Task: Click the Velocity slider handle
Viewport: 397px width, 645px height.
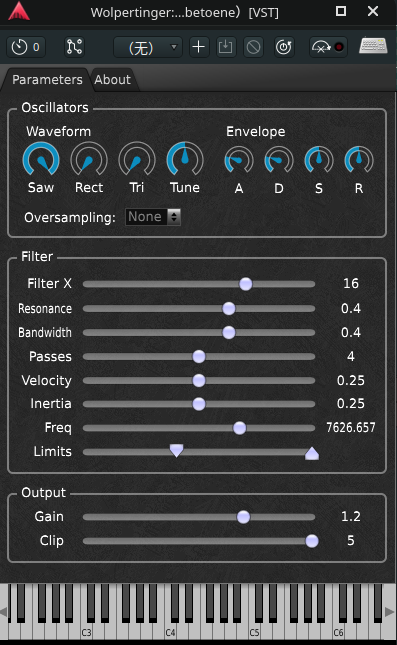Action: [x=199, y=381]
